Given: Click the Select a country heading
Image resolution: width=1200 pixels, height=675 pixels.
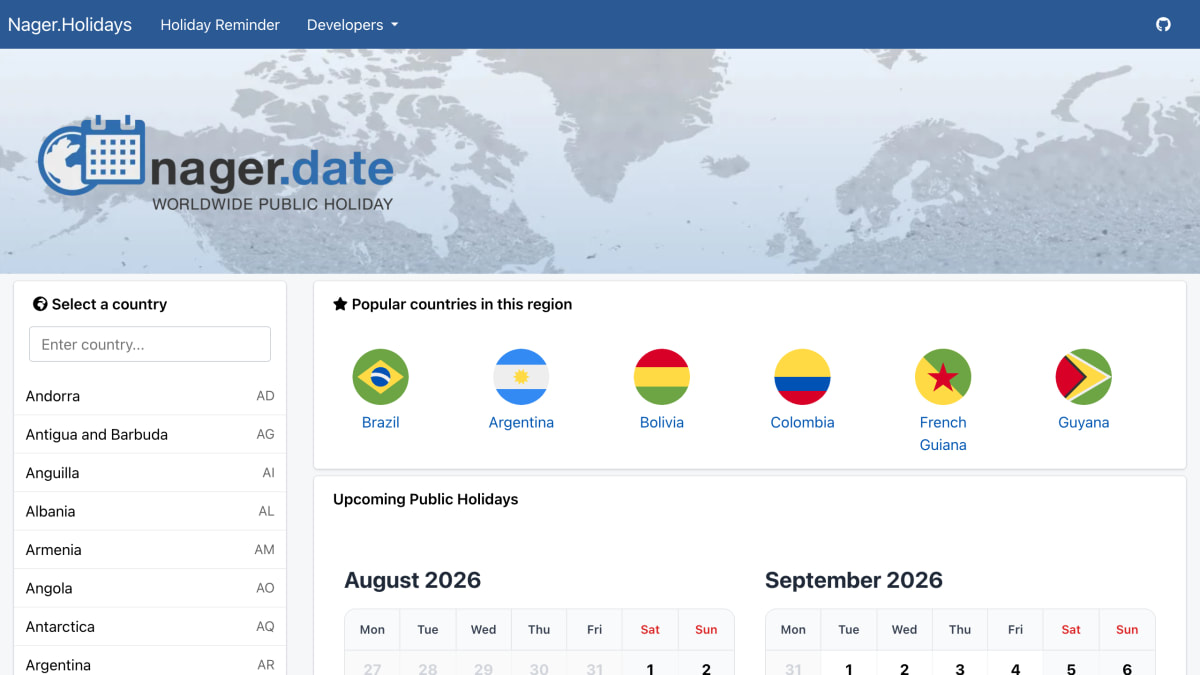Looking at the screenshot, I should click(100, 304).
